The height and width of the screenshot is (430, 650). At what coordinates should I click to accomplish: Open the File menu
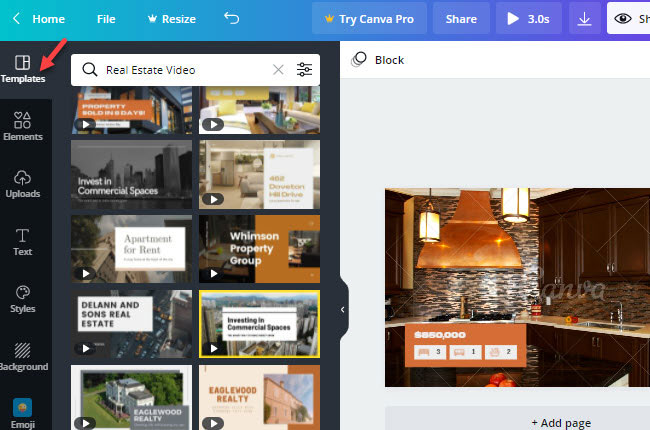point(106,19)
